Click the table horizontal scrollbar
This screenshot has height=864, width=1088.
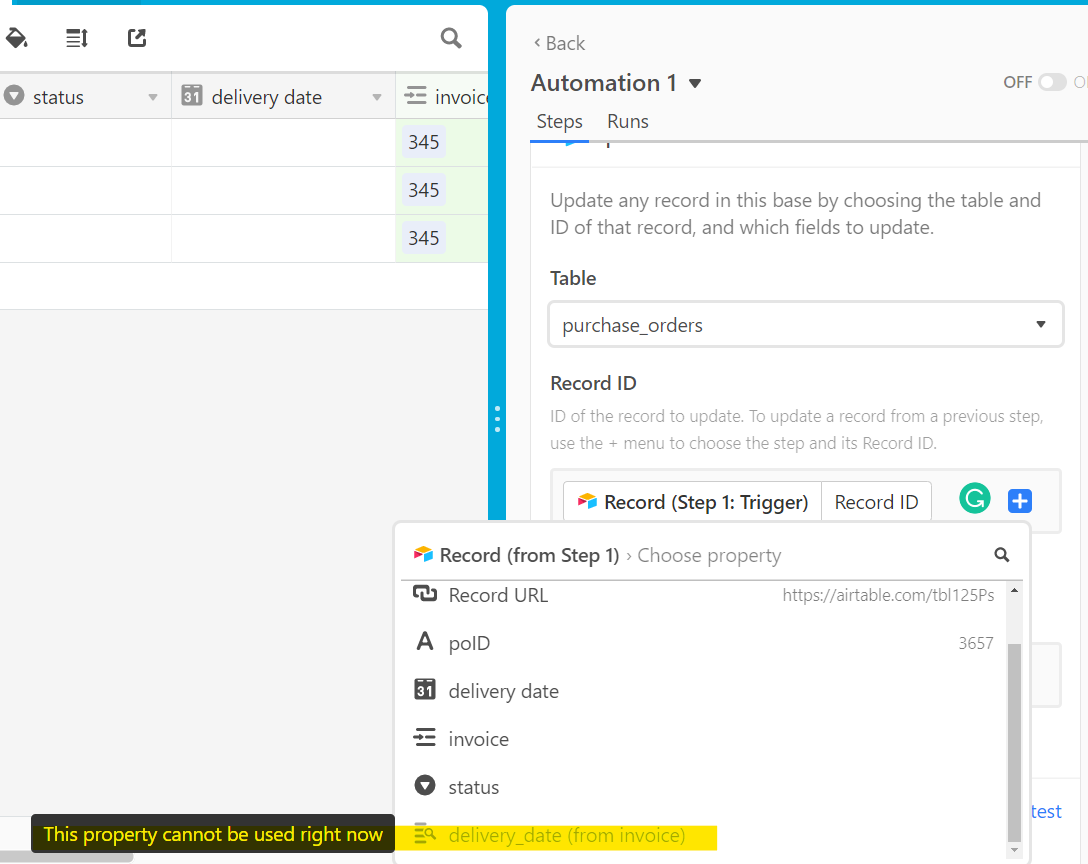67,857
